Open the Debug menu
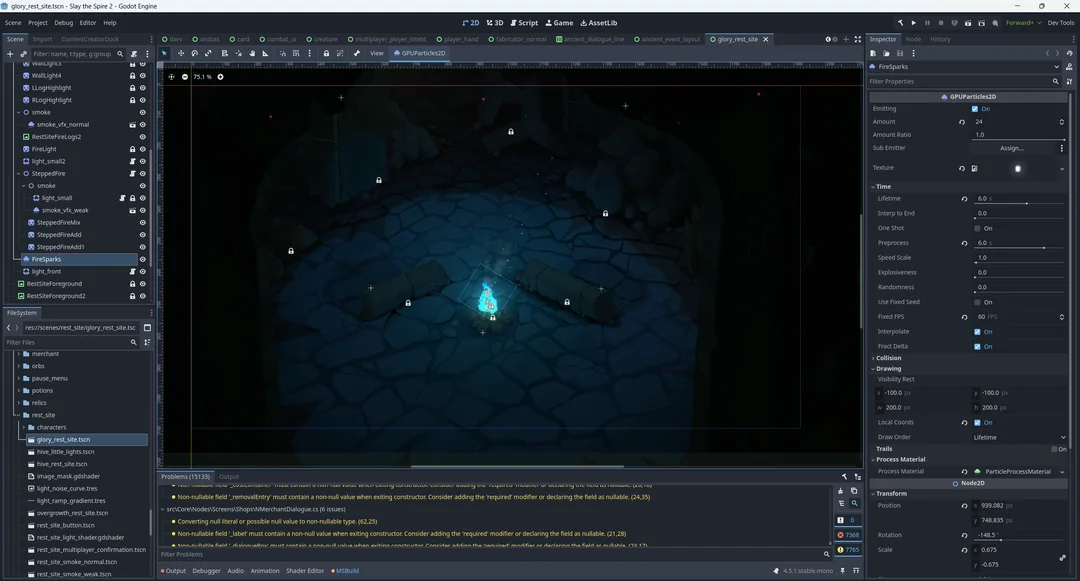The height and width of the screenshot is (581, 1080). (x=63, y=22)
